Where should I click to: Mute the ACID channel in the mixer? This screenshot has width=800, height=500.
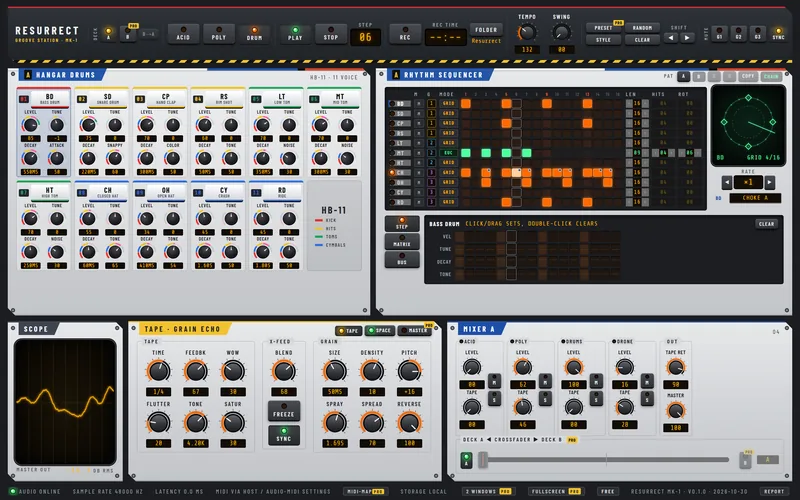point(494,381)
